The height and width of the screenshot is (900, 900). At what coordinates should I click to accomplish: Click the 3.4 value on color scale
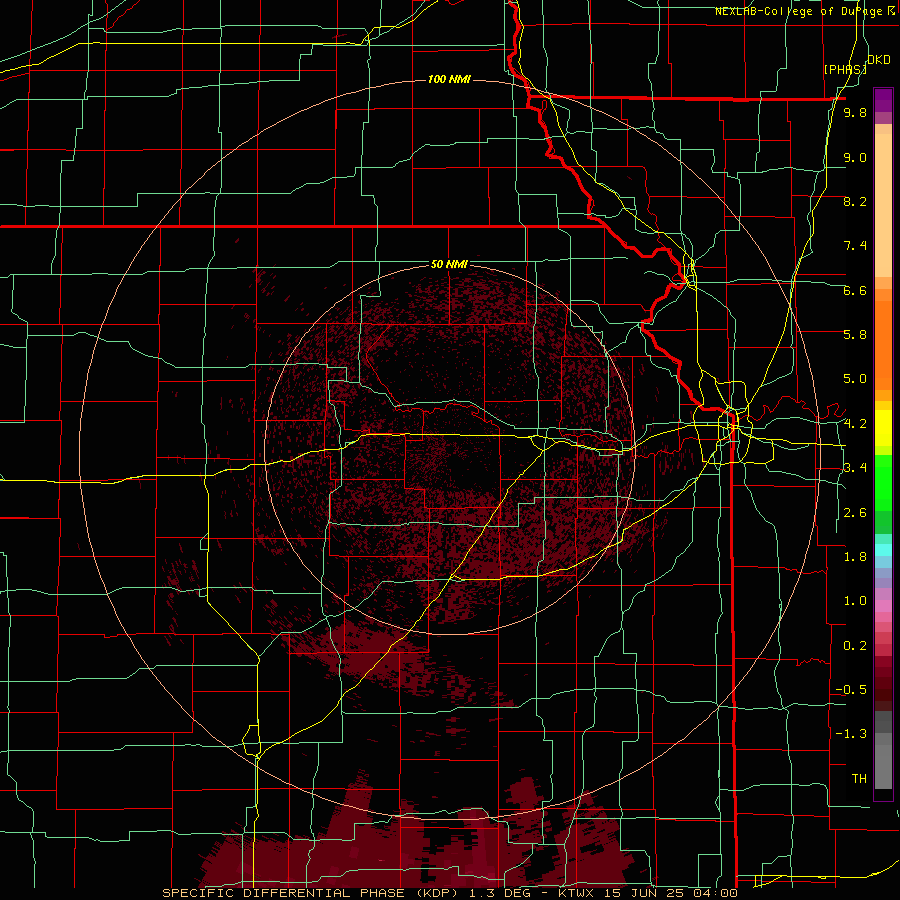(855, 468)
